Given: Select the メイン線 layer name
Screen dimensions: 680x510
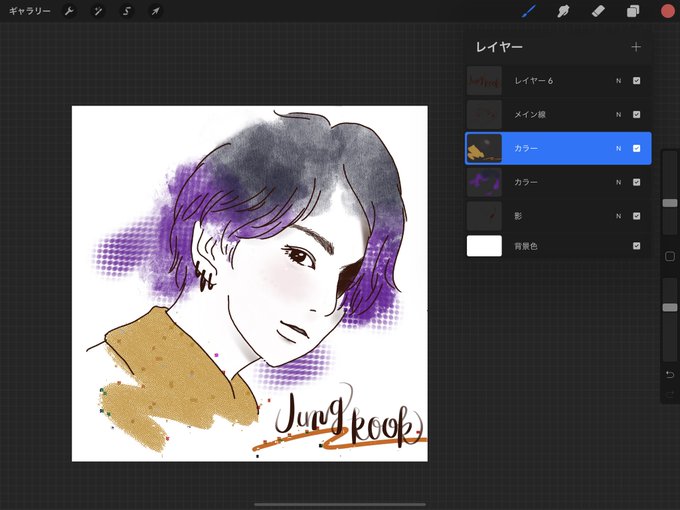Looking at the screenshot, I should 530,114.
